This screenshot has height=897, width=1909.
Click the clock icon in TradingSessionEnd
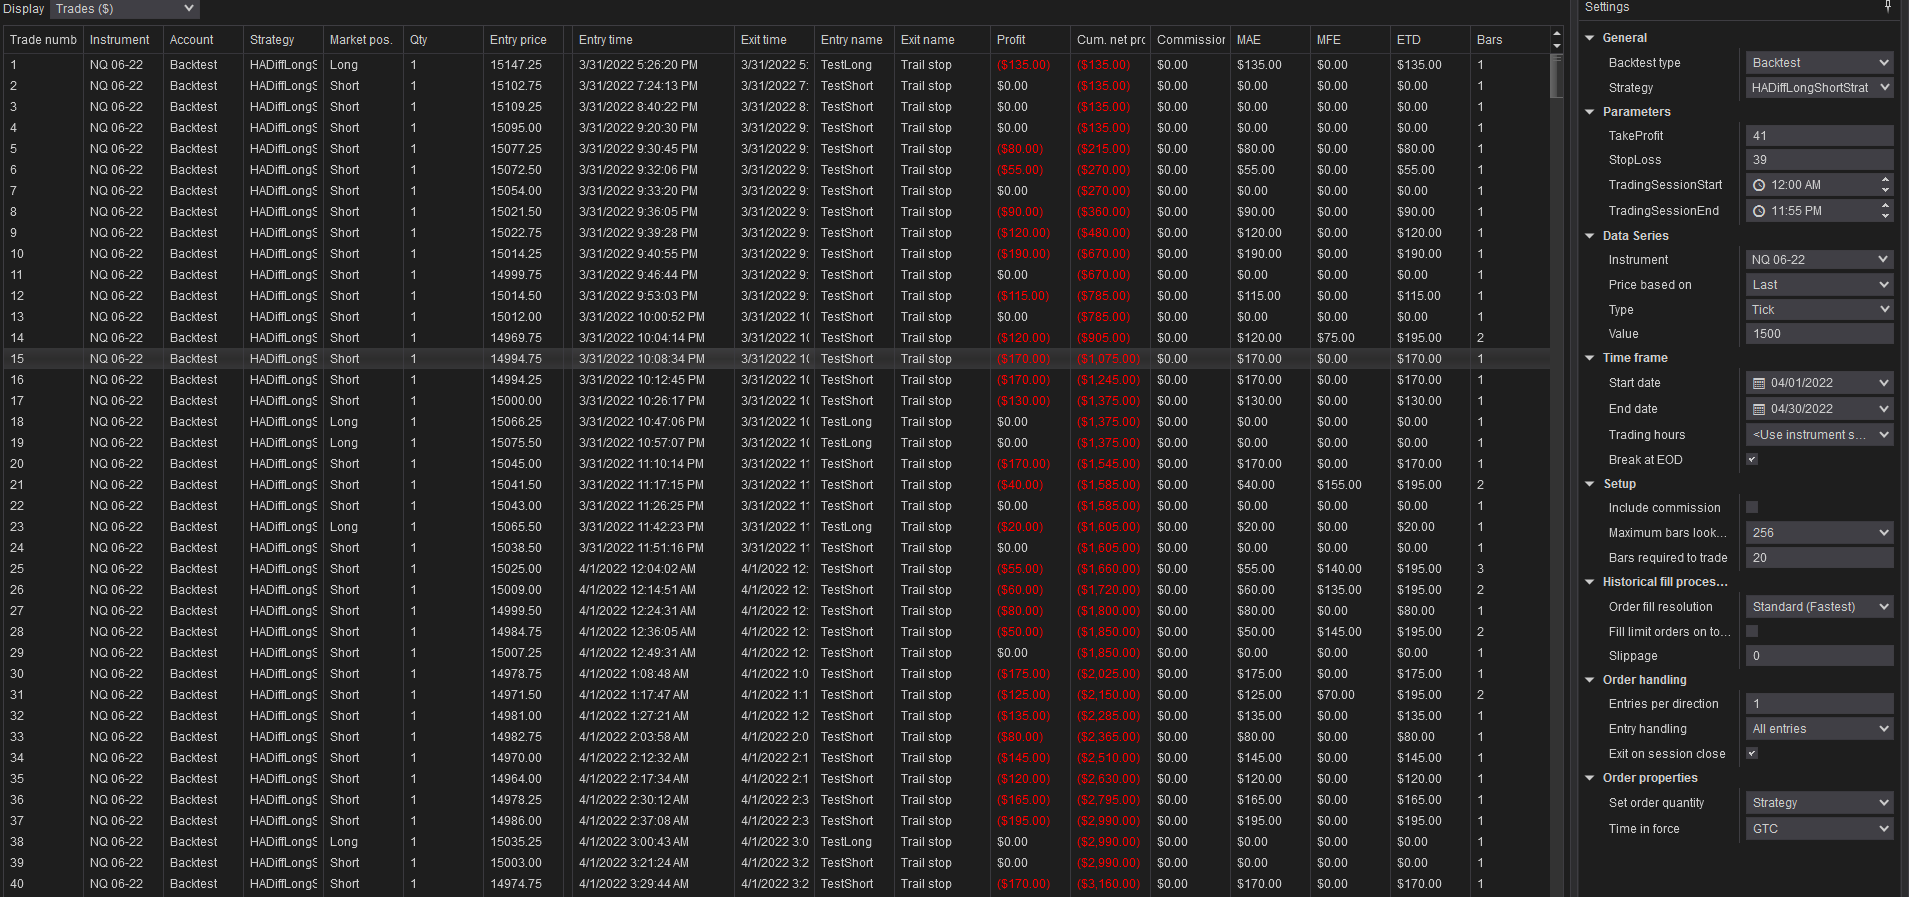(x=1759, y=211)
